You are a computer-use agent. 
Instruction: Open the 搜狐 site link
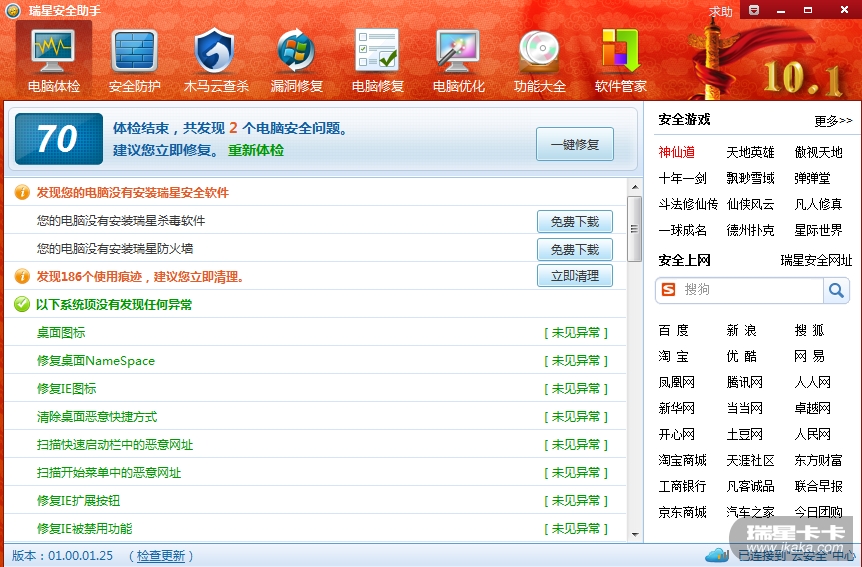[x=810, y=331]
